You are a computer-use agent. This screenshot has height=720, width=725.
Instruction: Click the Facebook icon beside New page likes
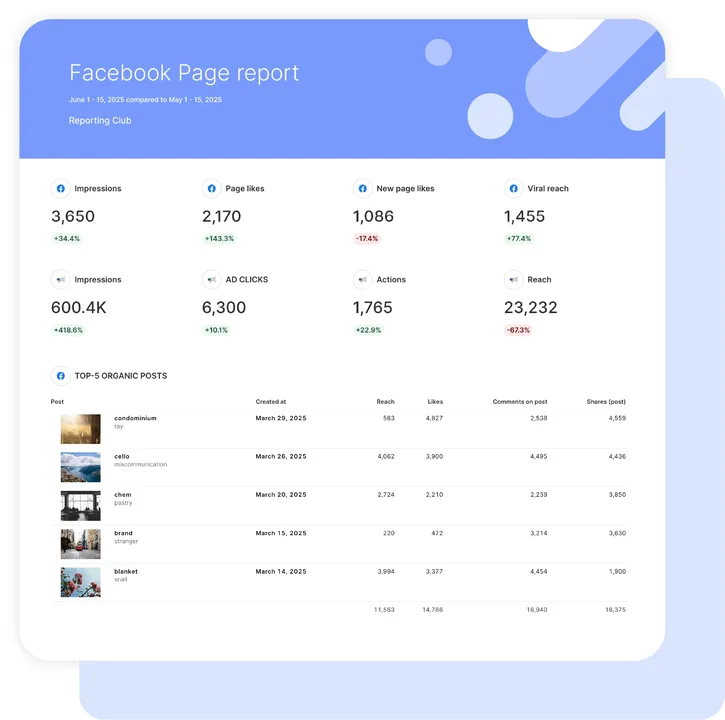pos(362,189)
